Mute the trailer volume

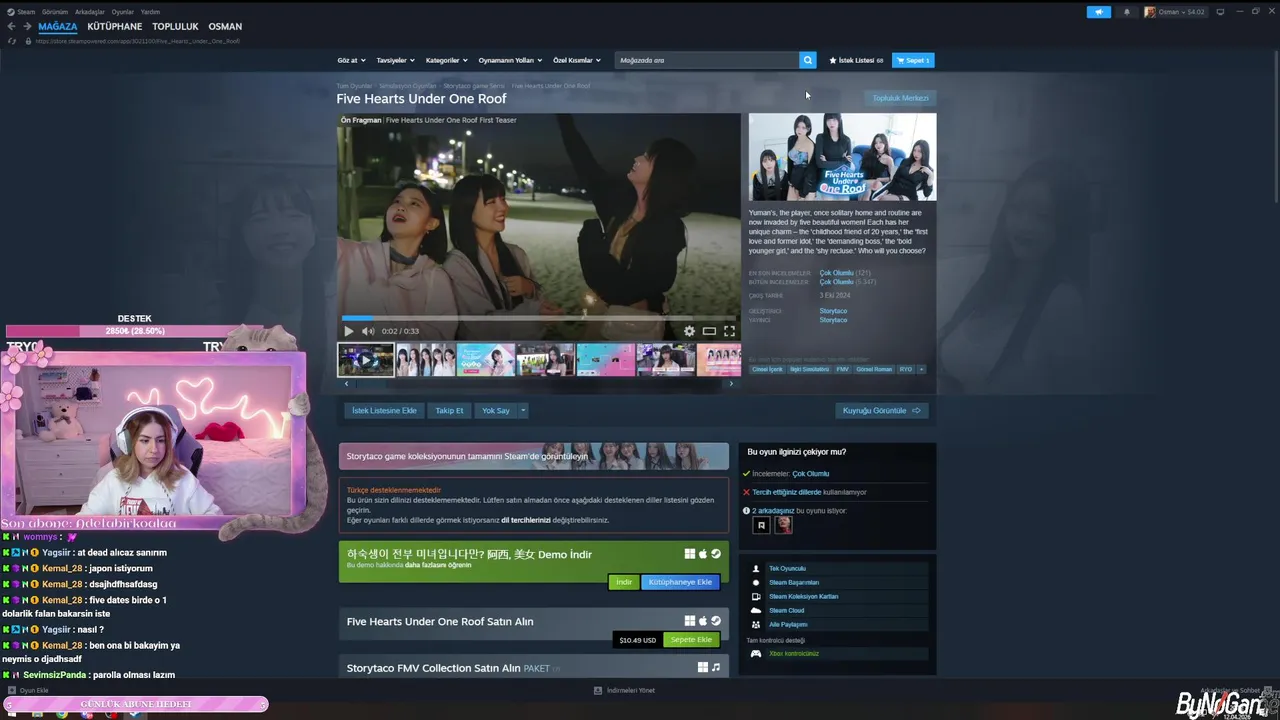click(x=367, y=331)
